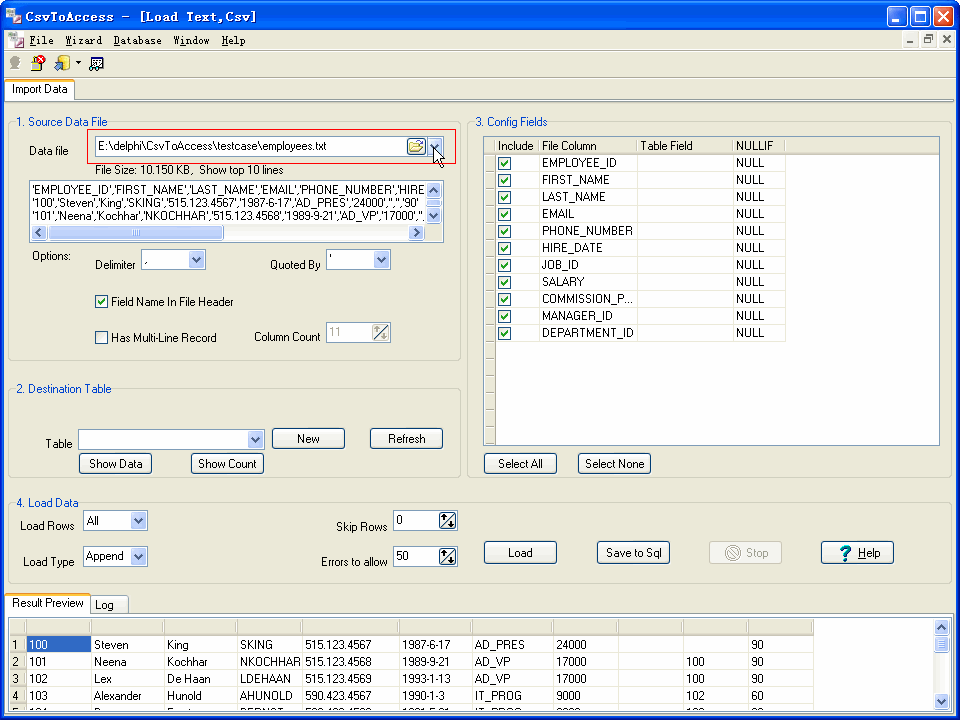
Task: Browse for data file with folder icon
Action: 416,146
